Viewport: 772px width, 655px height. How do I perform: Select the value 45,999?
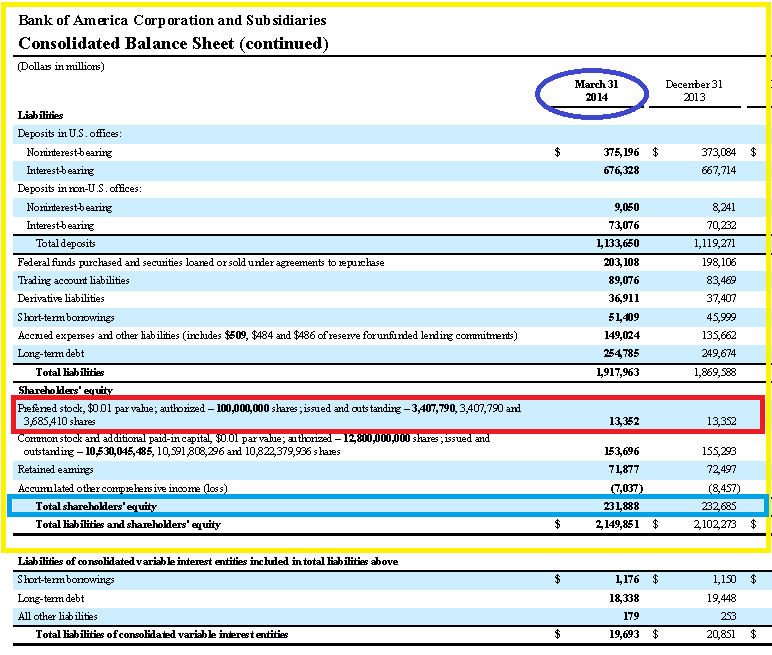coord(721,317)
